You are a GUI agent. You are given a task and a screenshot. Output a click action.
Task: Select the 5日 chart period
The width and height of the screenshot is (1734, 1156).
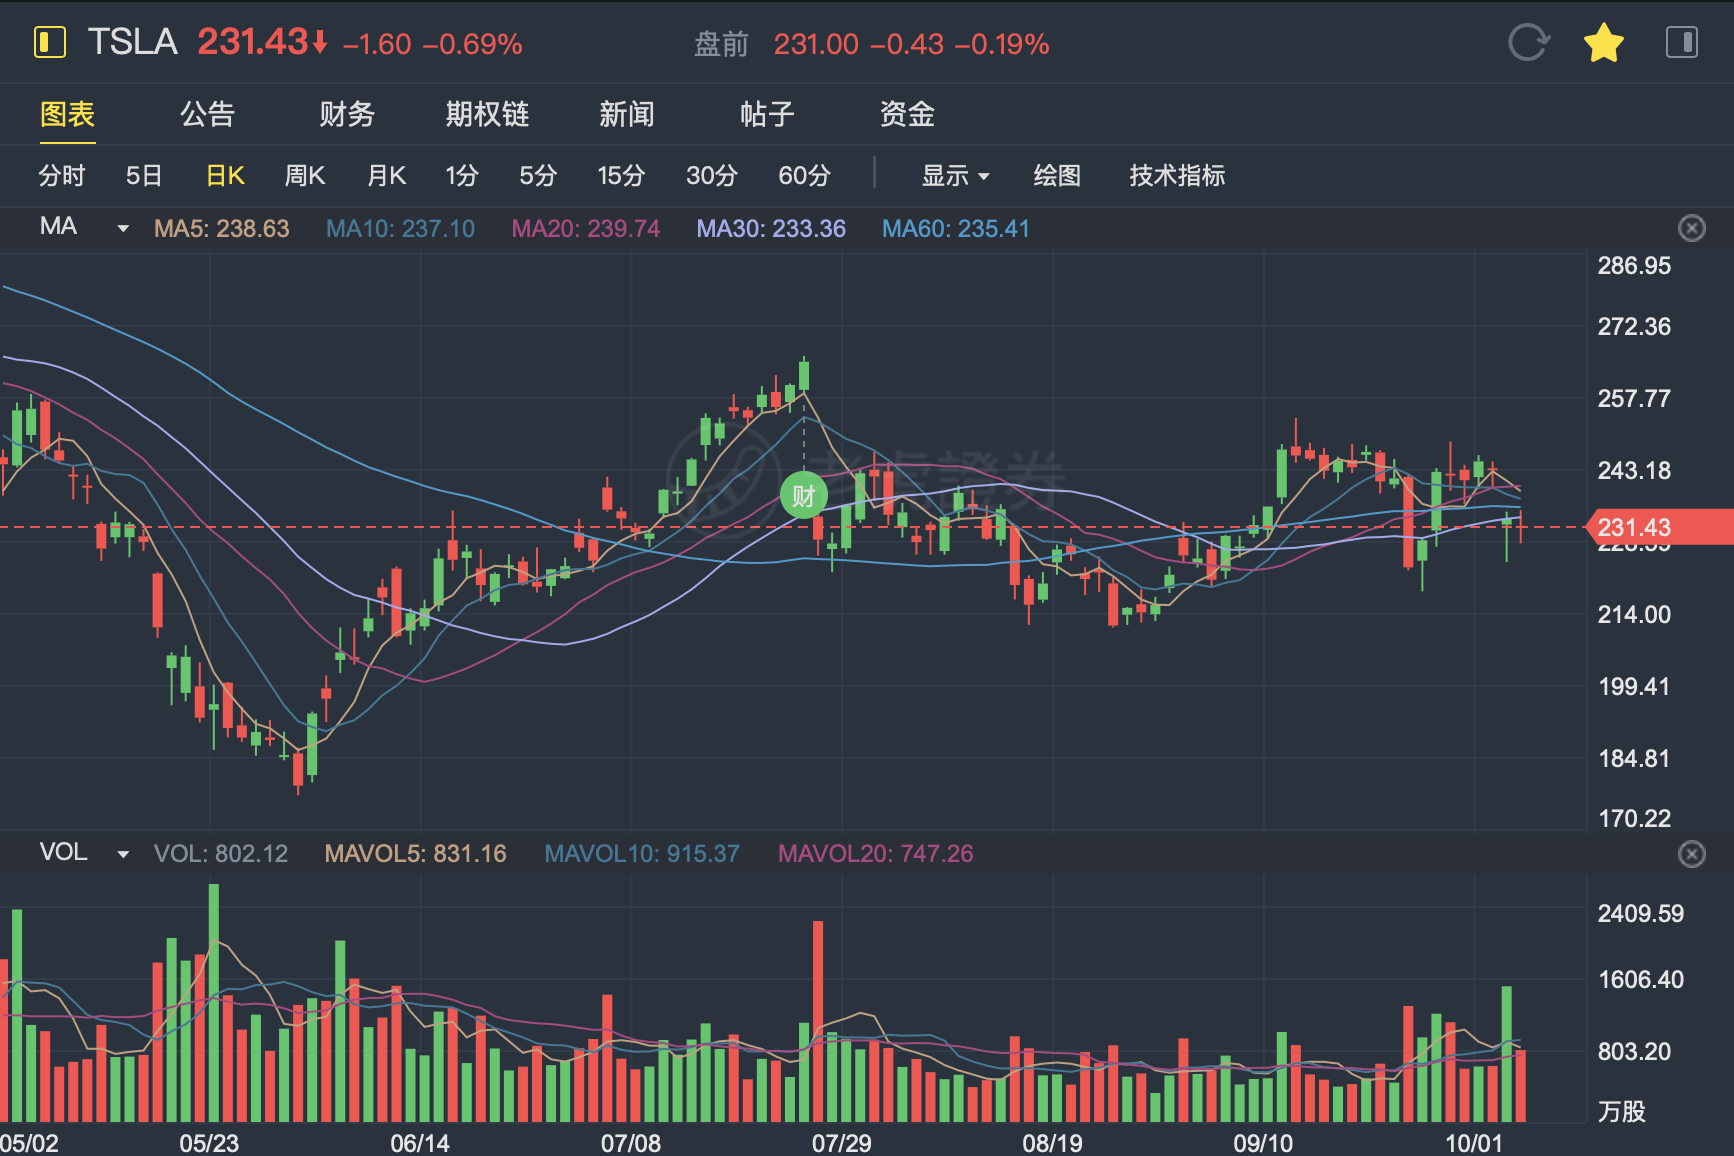coord(144,176)
